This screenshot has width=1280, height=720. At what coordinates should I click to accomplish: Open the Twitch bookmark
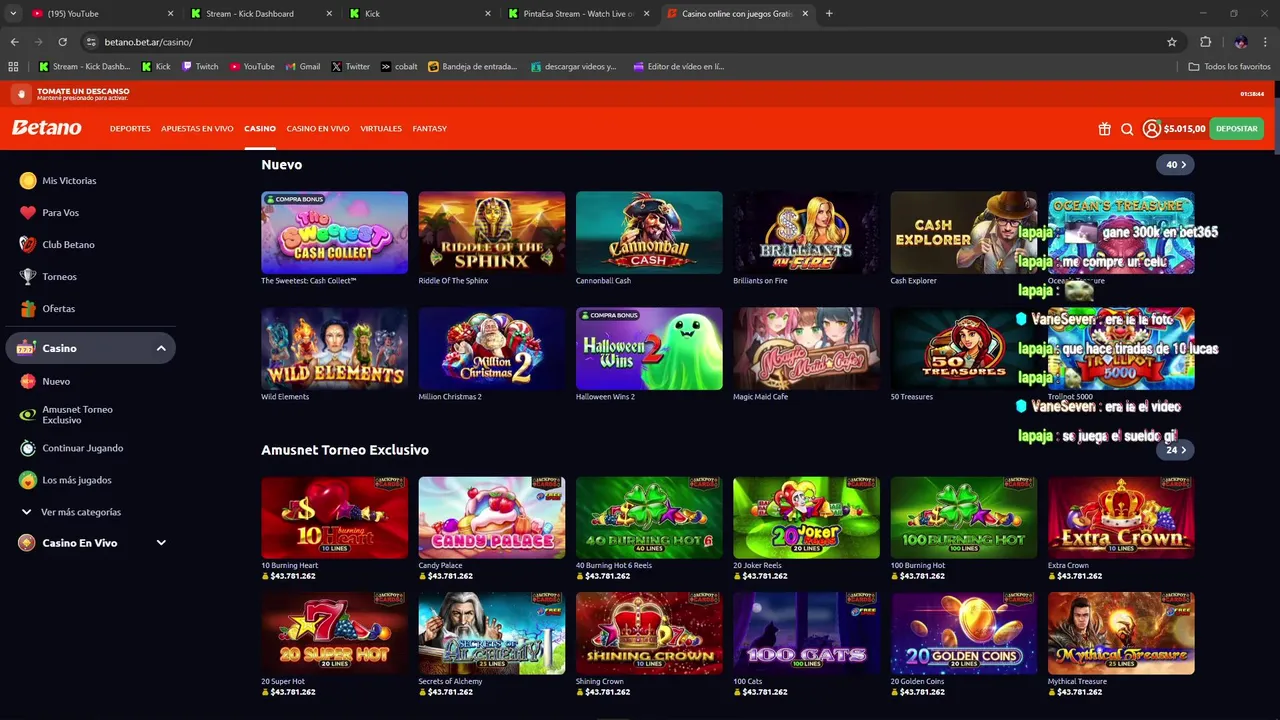tap(200, 67)
